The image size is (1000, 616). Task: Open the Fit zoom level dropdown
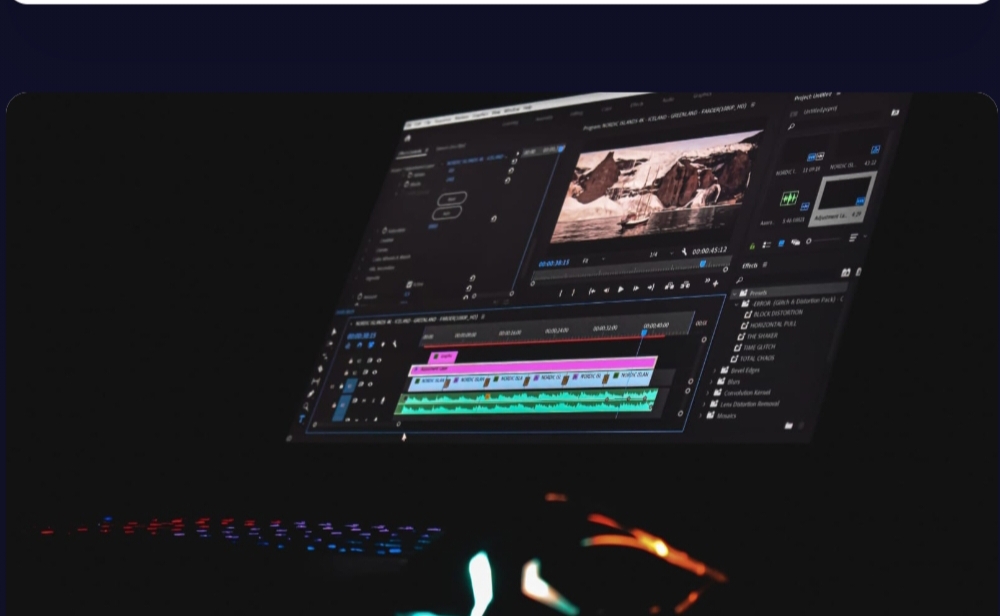(593, 260)
